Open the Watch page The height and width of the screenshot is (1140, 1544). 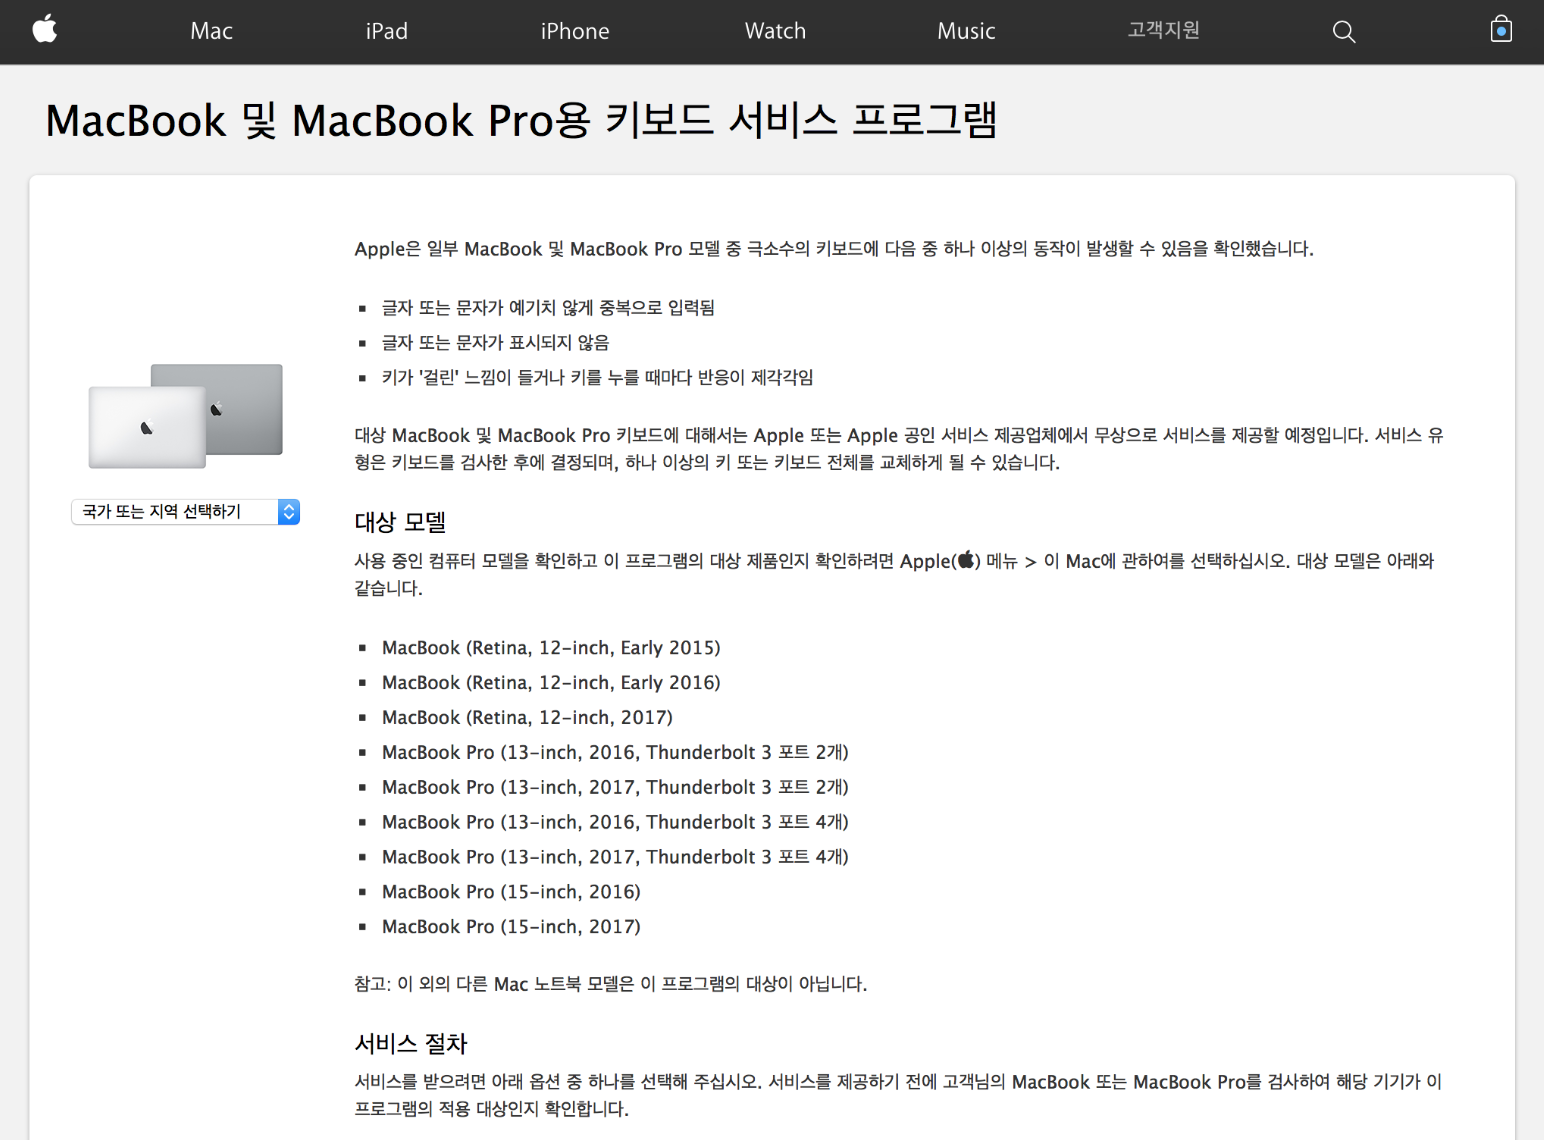click(x=774, y=31)
